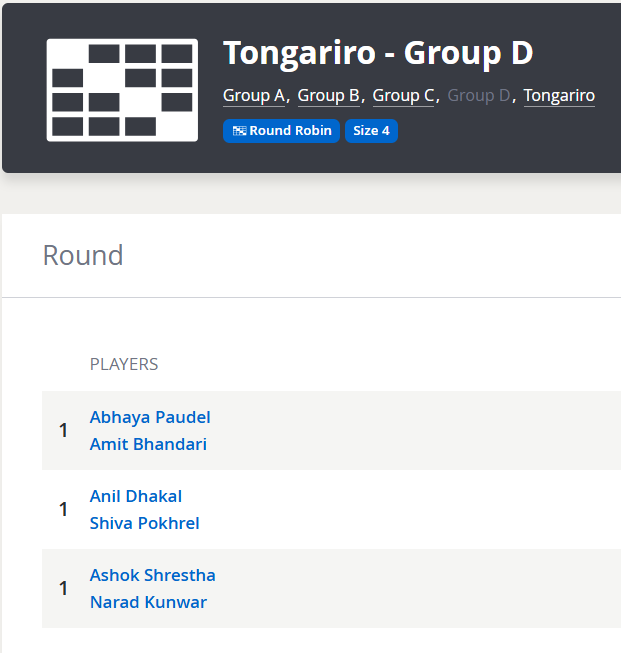Open Amit Bhandari's player profile
The height and width of the screenshot is (653, 621).
[148, 444]
